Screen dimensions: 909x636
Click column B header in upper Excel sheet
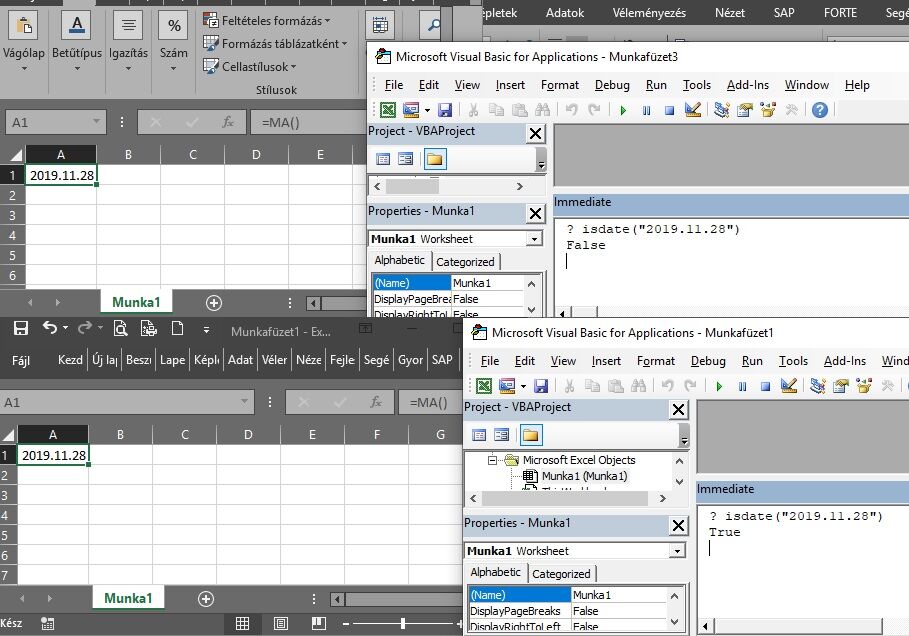pyautogui.click(x=128, y=155)
